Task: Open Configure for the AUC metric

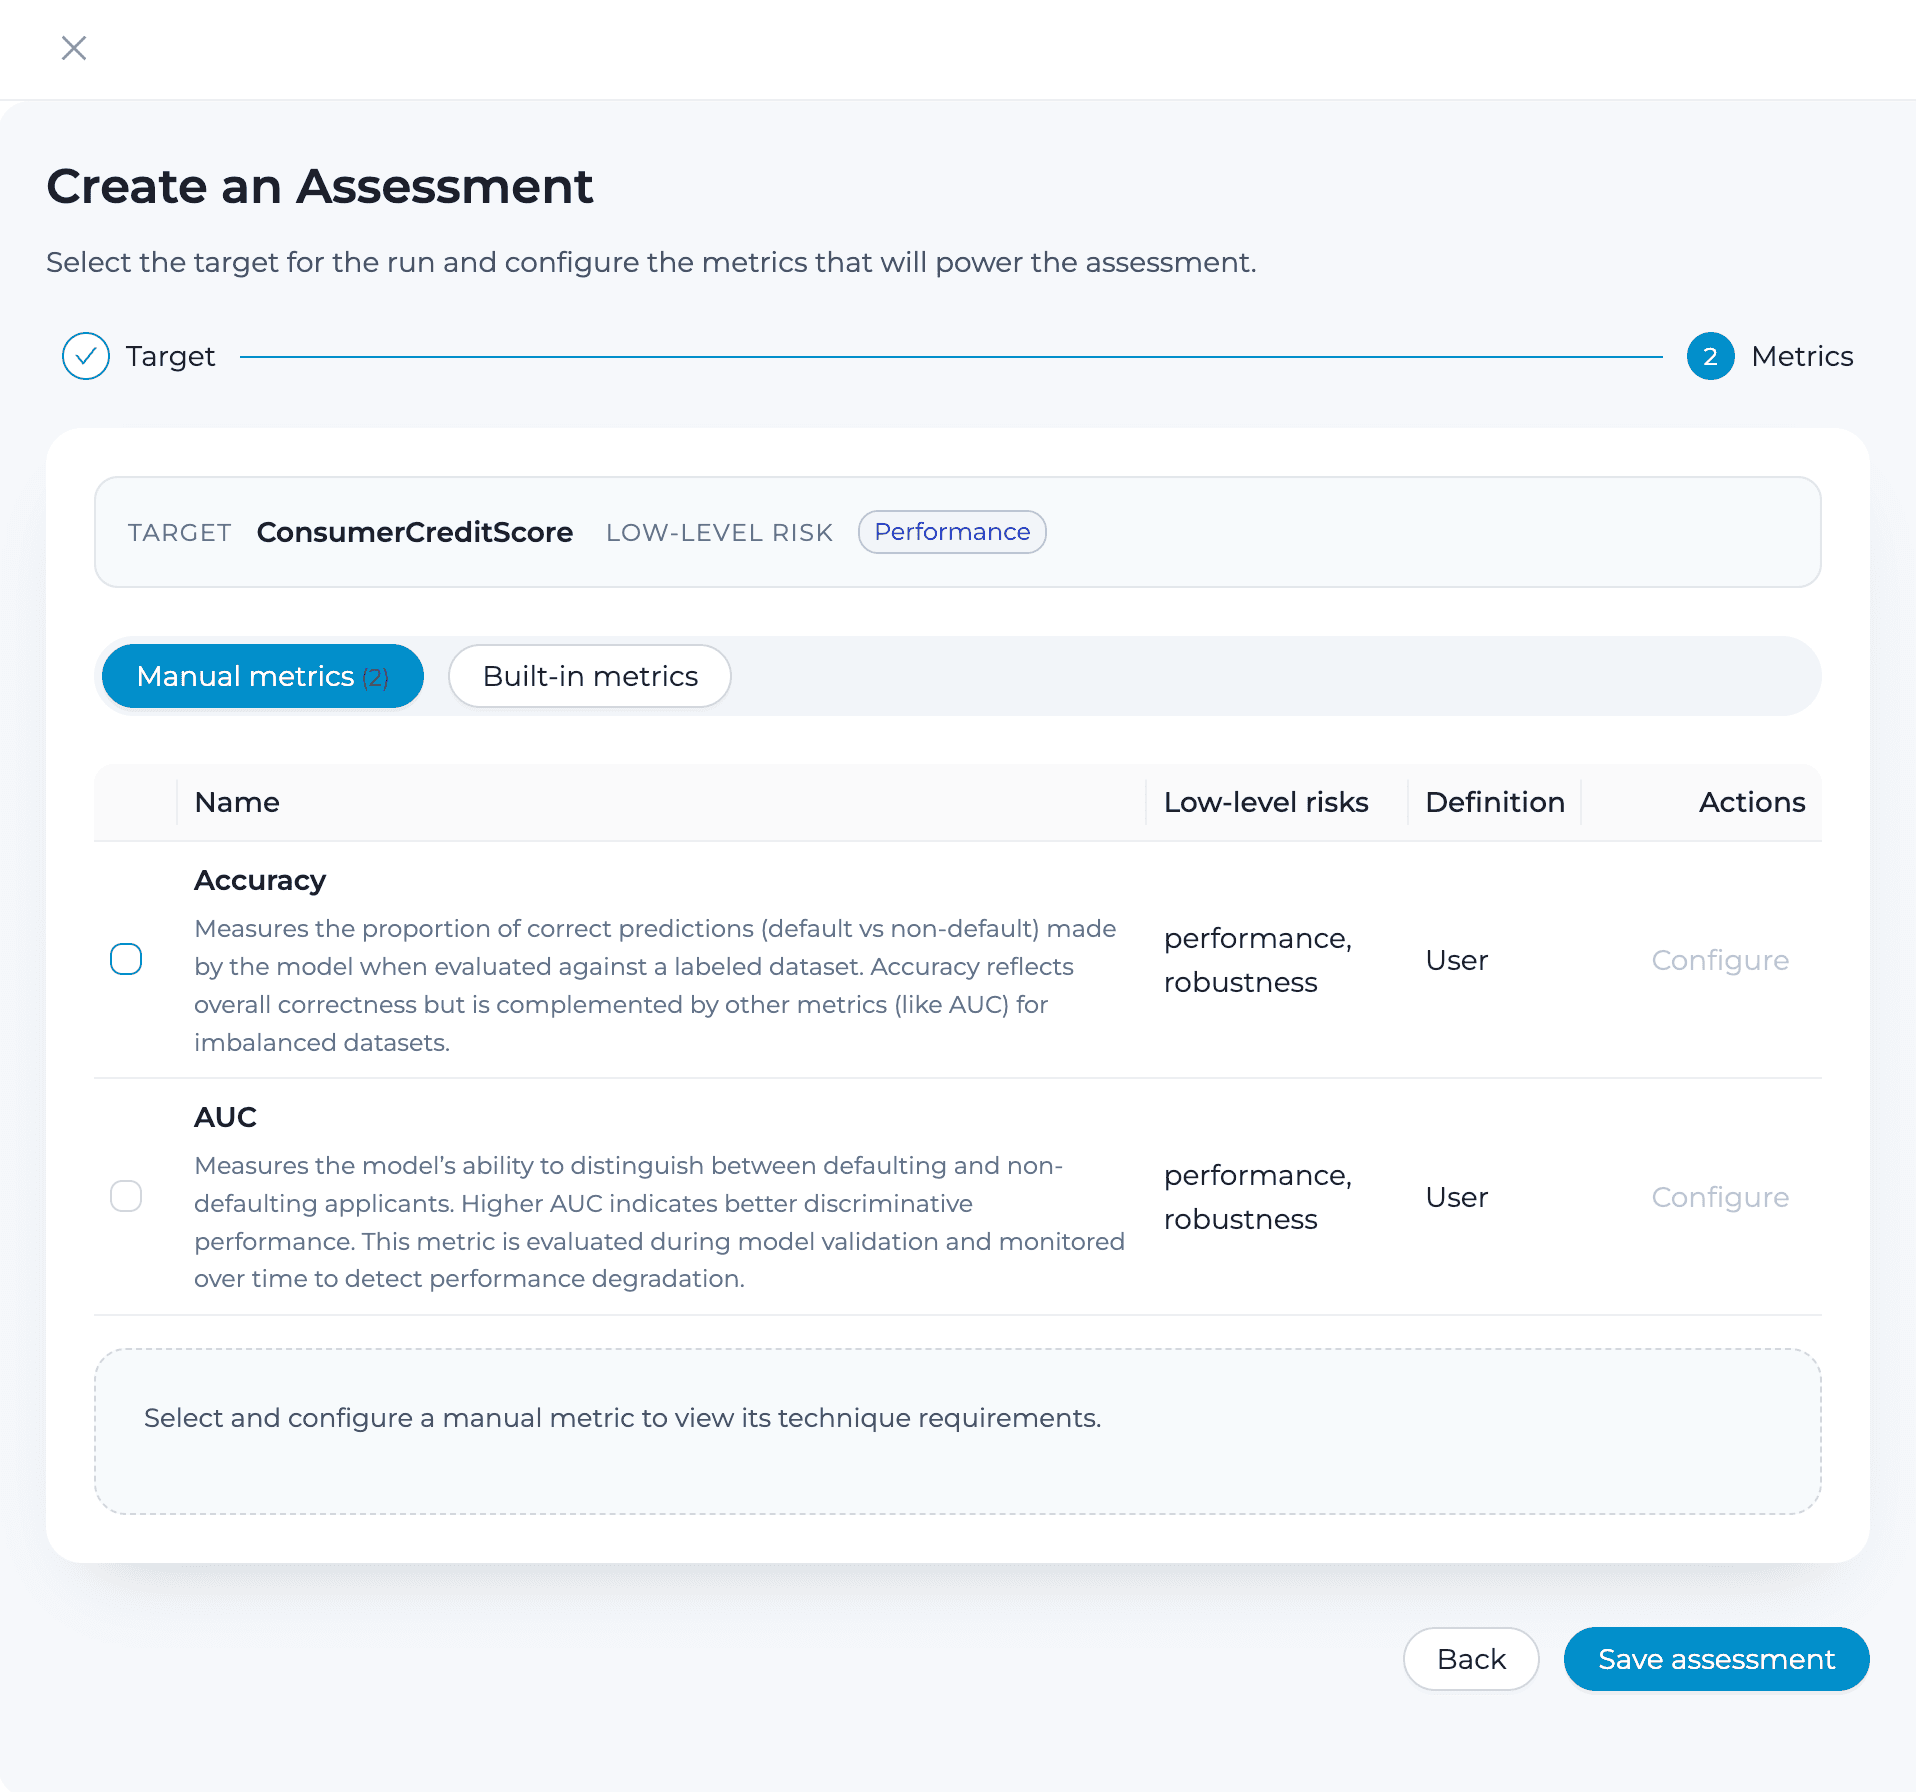Action: tap(1720, 1197)
